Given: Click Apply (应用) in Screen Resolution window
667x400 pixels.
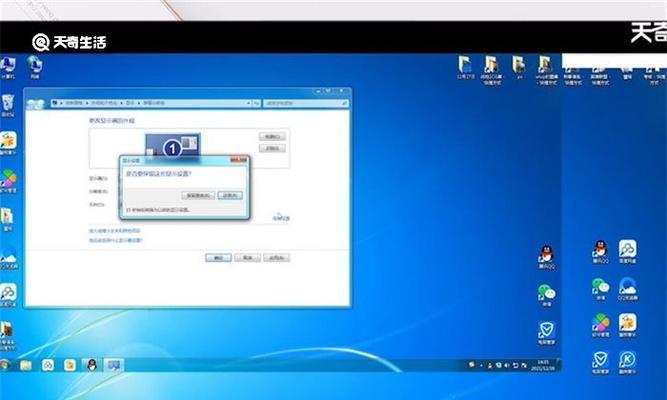Looking at the screenshot, I should point(276,257).
